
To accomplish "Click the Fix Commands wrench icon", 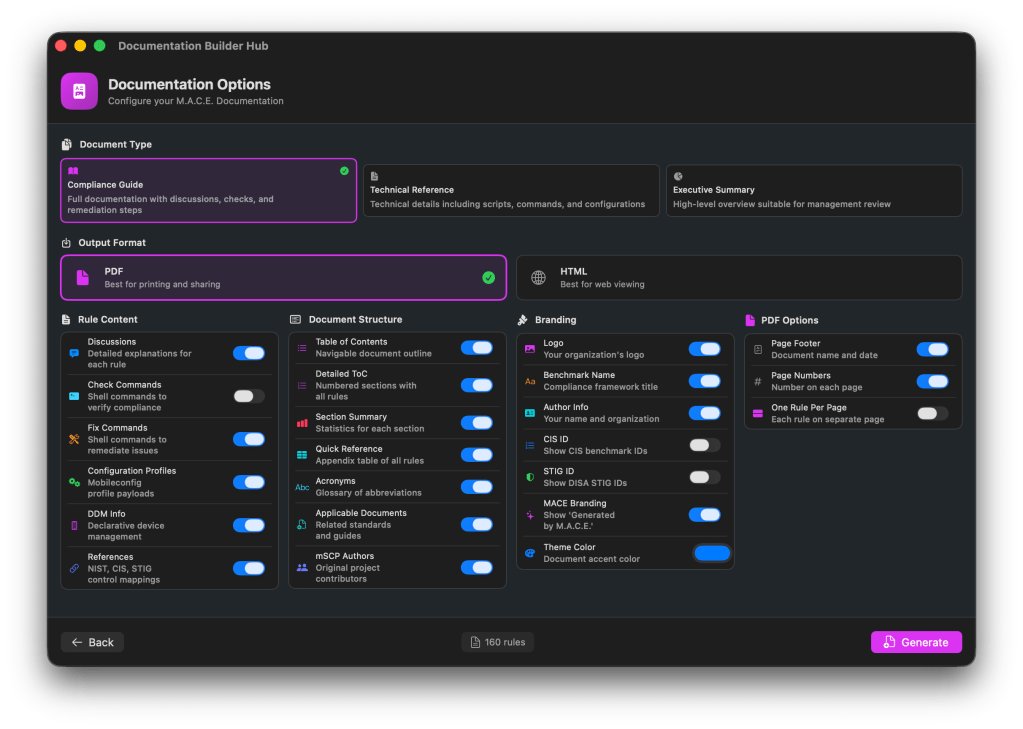I will [74, 439].
